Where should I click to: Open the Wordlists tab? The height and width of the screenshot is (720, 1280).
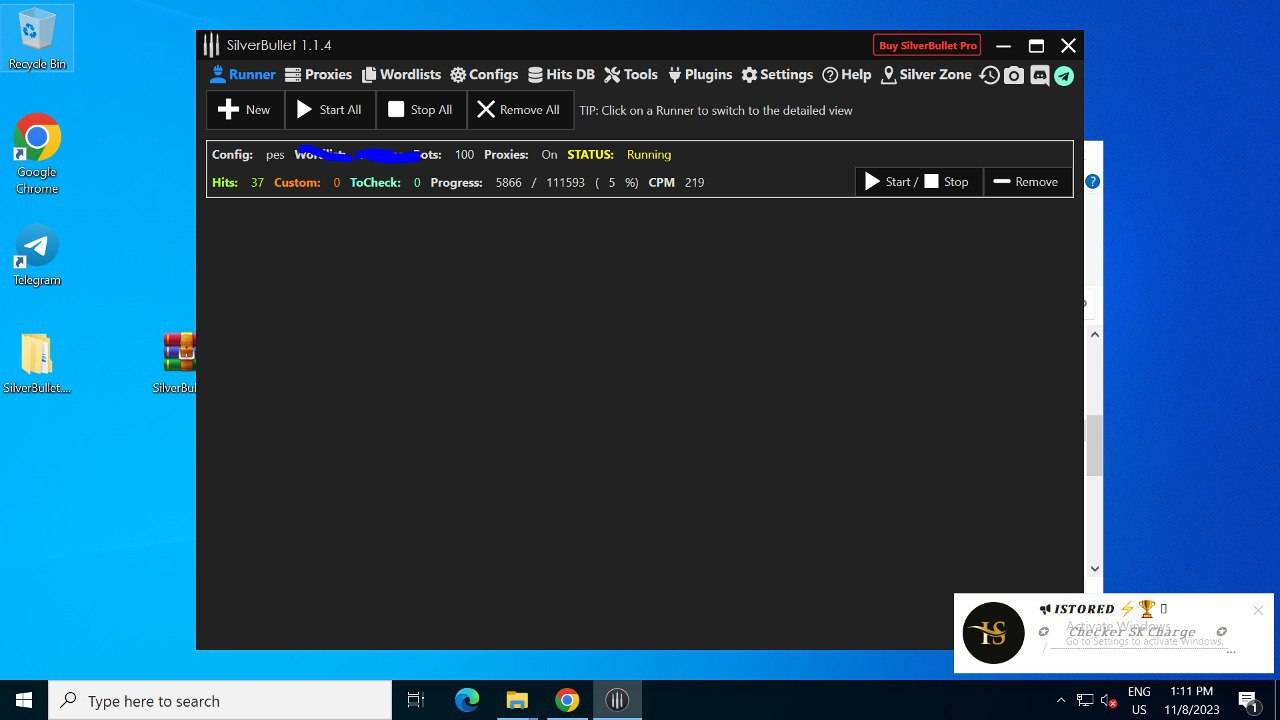coord(401,75)
